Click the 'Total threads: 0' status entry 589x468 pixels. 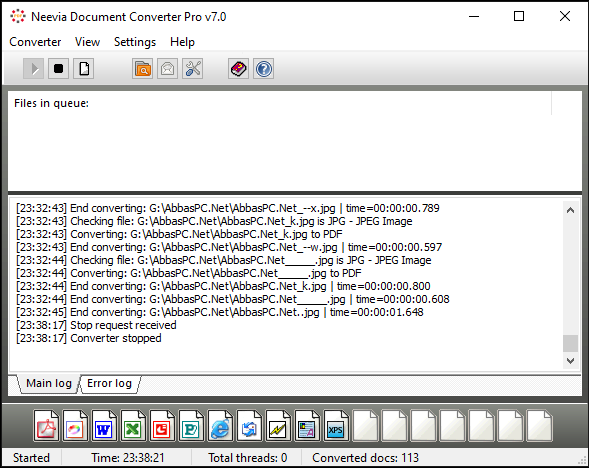point(248,458)
